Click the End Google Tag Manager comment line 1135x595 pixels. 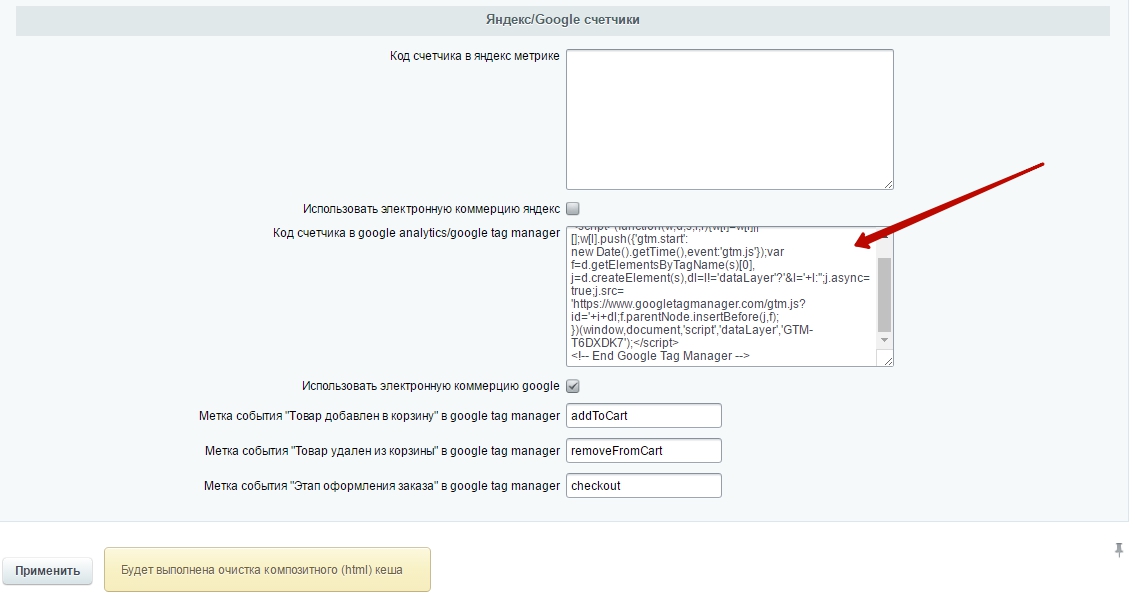tap(660, 355)
